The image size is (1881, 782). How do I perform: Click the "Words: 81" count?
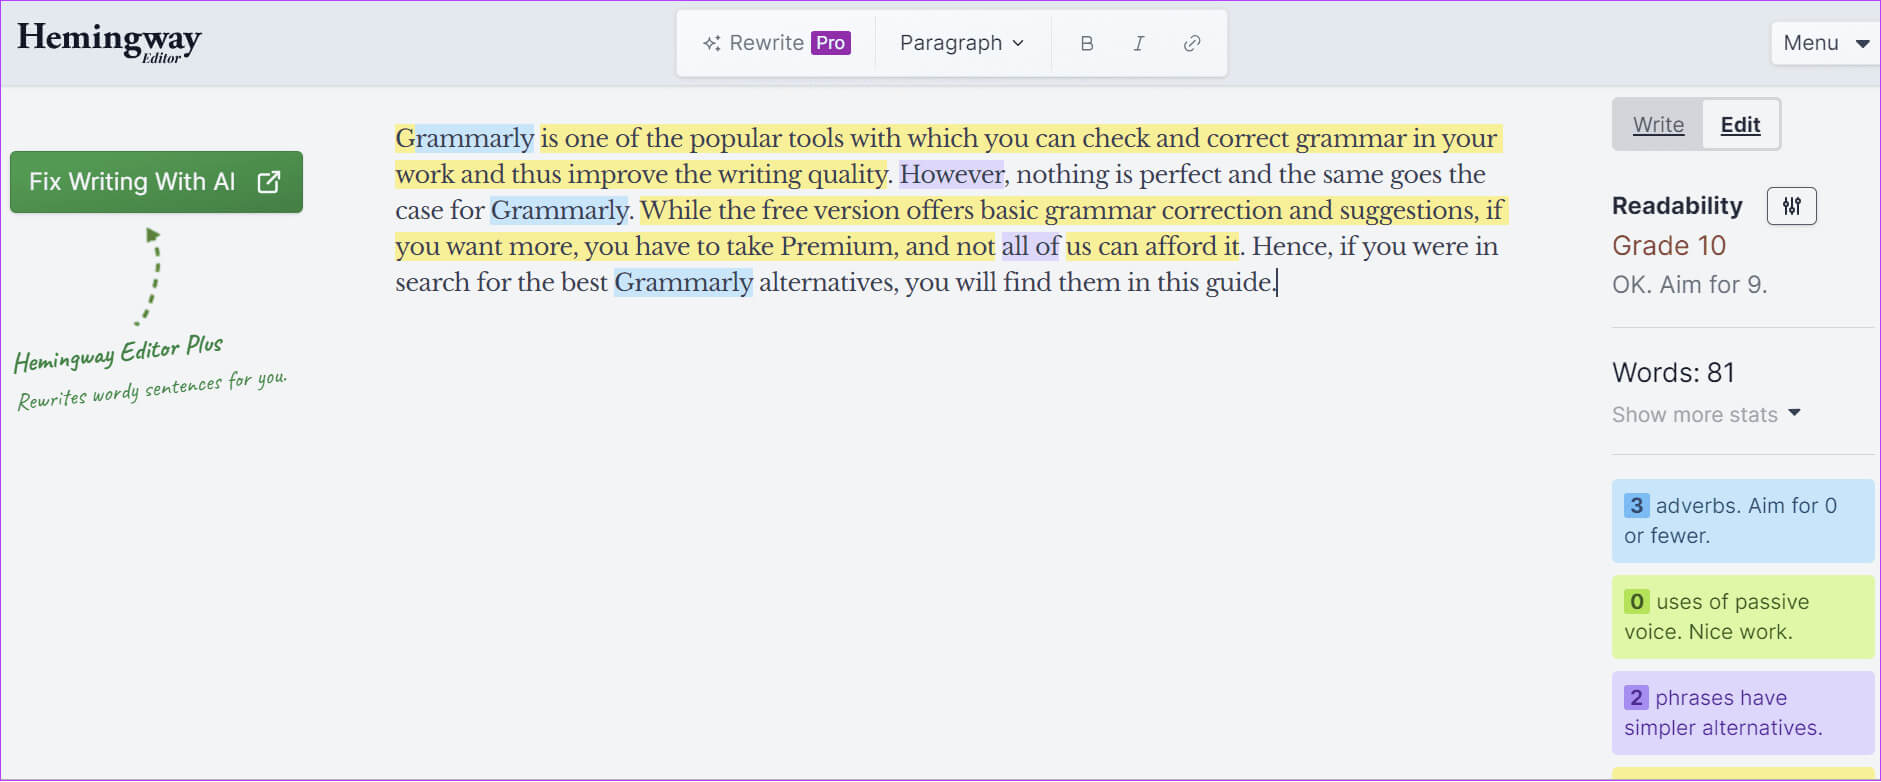pos(1673,373)
